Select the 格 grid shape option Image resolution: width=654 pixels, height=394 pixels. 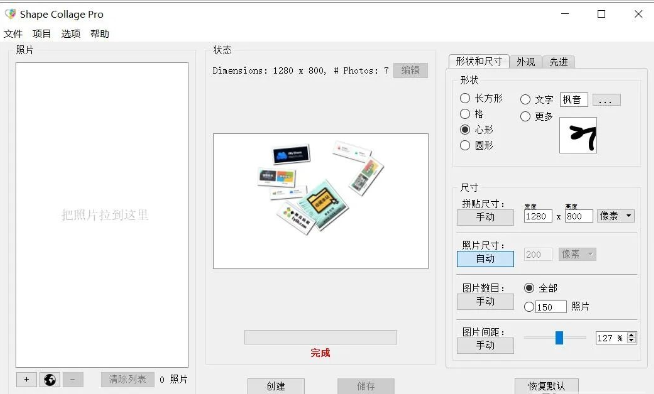point(465,113)
